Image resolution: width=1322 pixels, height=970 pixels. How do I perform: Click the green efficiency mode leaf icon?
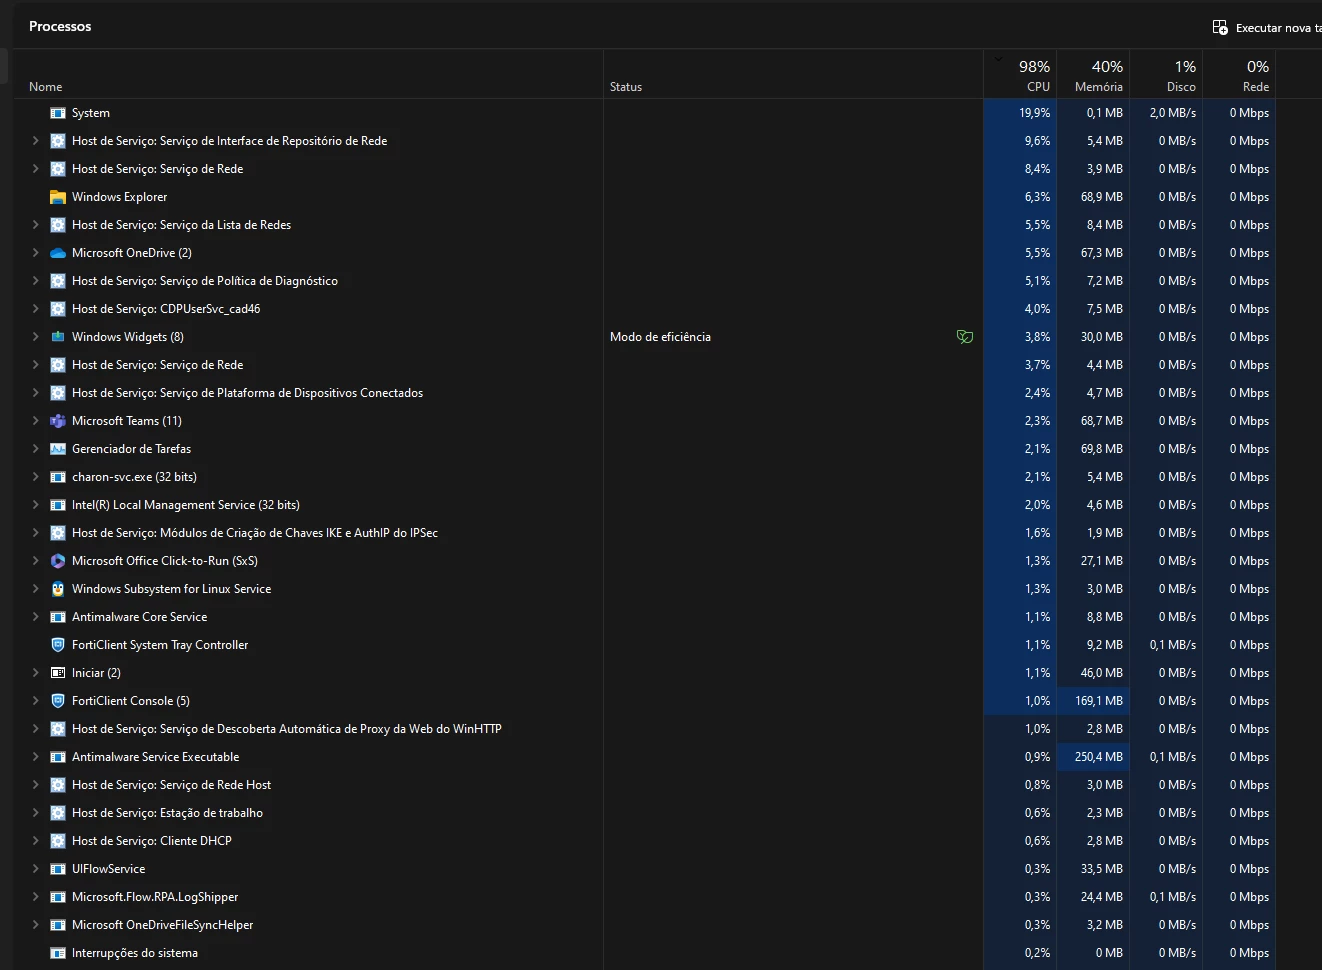pyautogui.click(x=965, y=337)
